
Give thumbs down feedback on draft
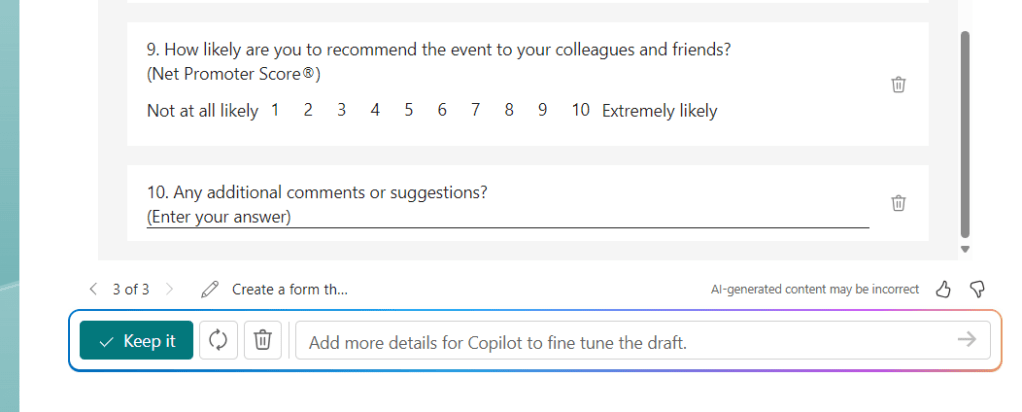[x=977, y=289]
